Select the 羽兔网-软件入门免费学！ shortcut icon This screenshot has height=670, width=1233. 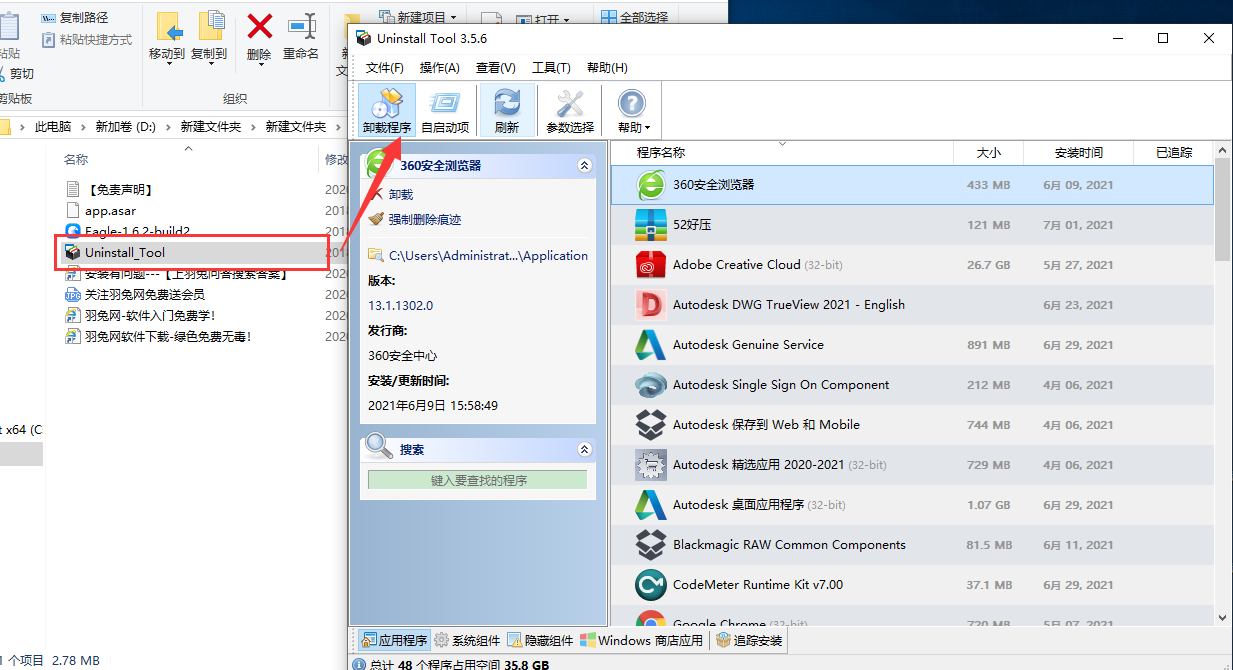[72, 315]
